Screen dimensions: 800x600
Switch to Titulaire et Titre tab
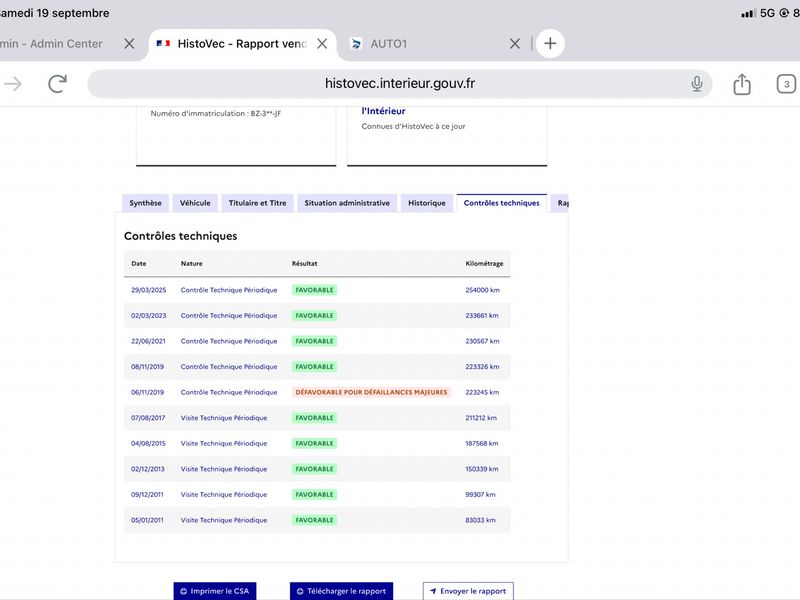257,203
